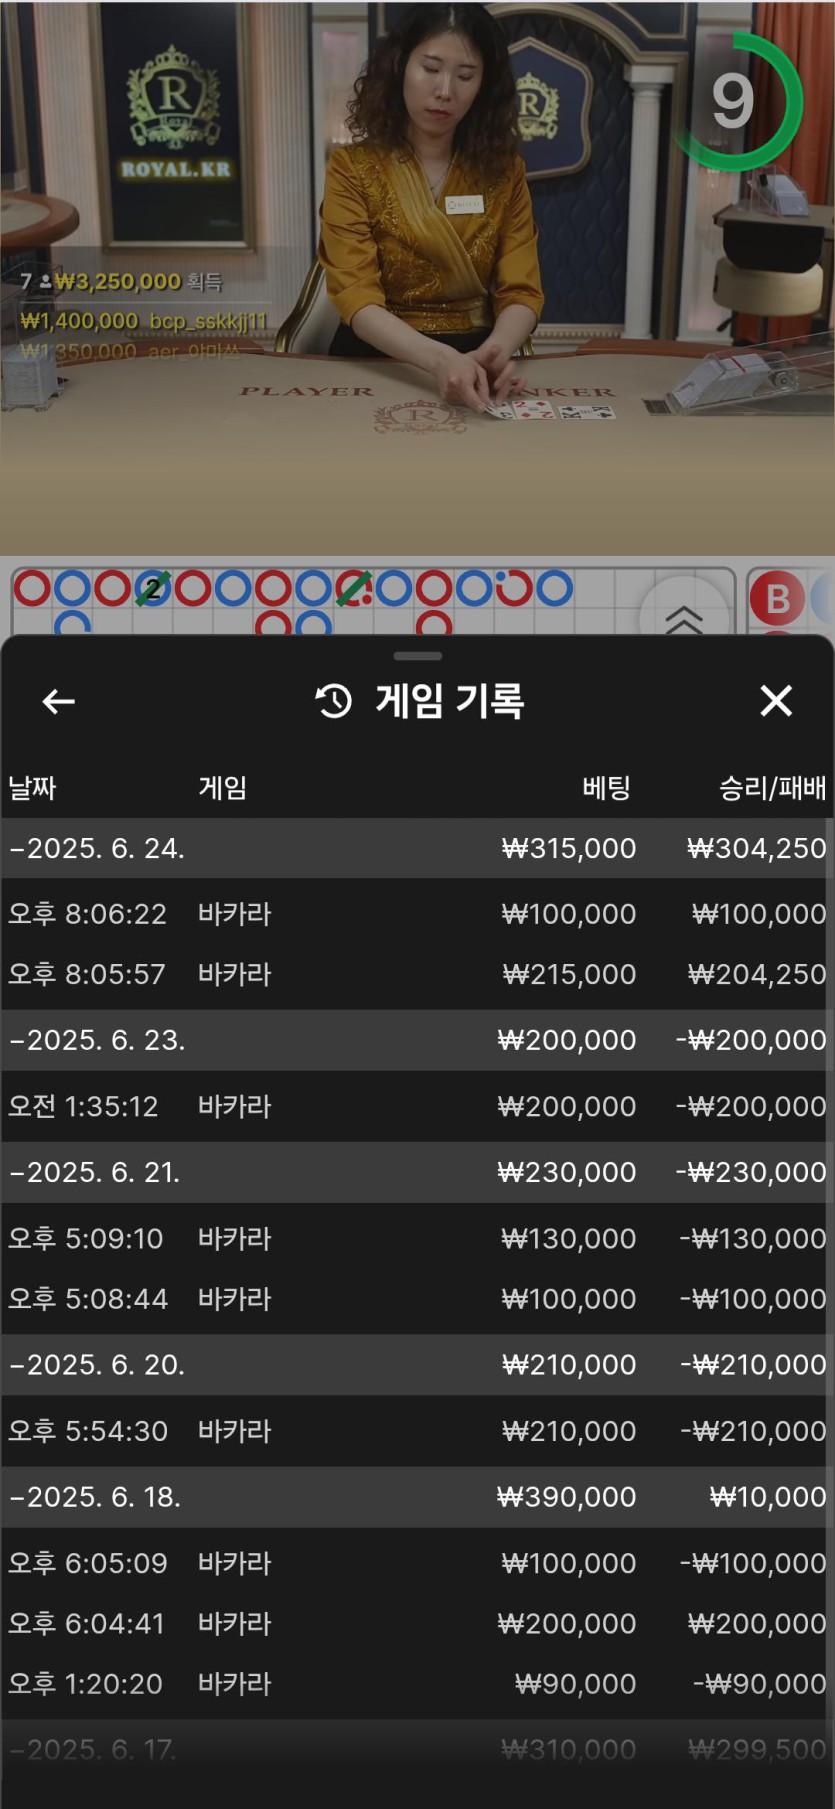View the 오후 6:04:41 바카라 round

[417, 1623]
